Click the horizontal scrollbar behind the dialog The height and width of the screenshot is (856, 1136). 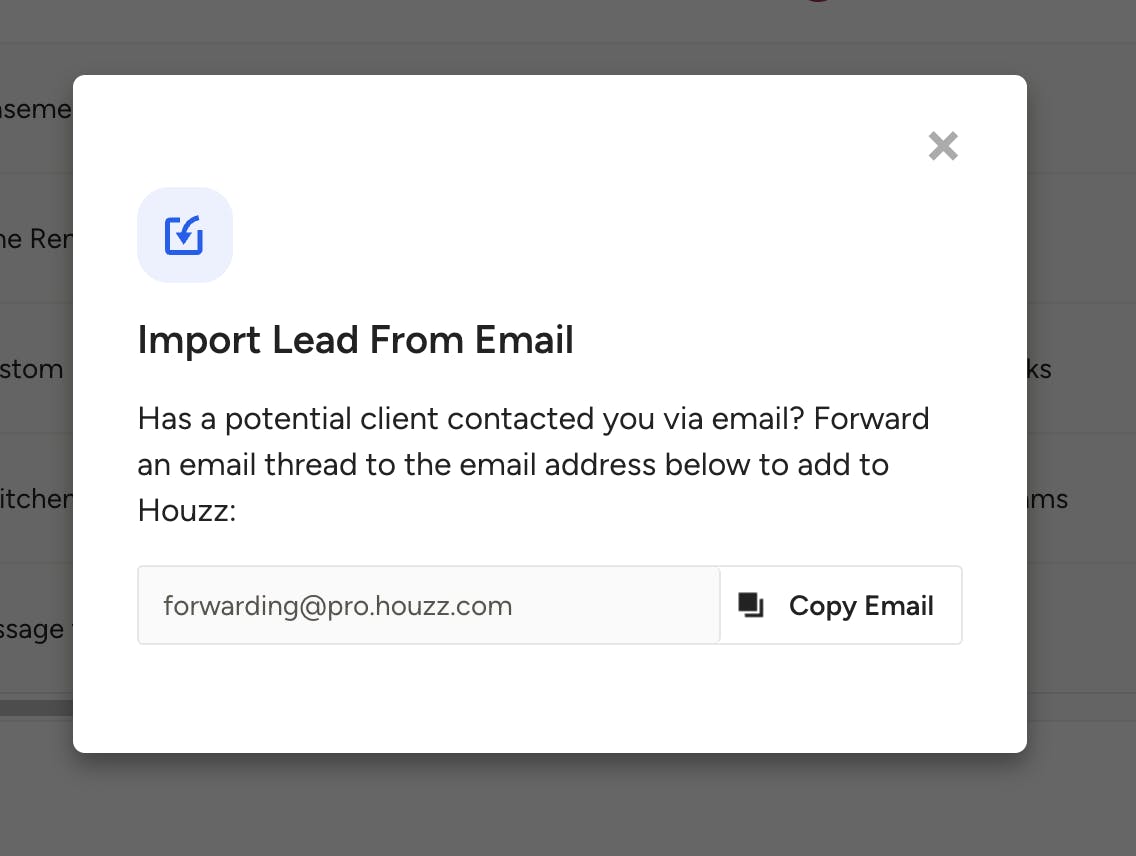click(36, 707)
